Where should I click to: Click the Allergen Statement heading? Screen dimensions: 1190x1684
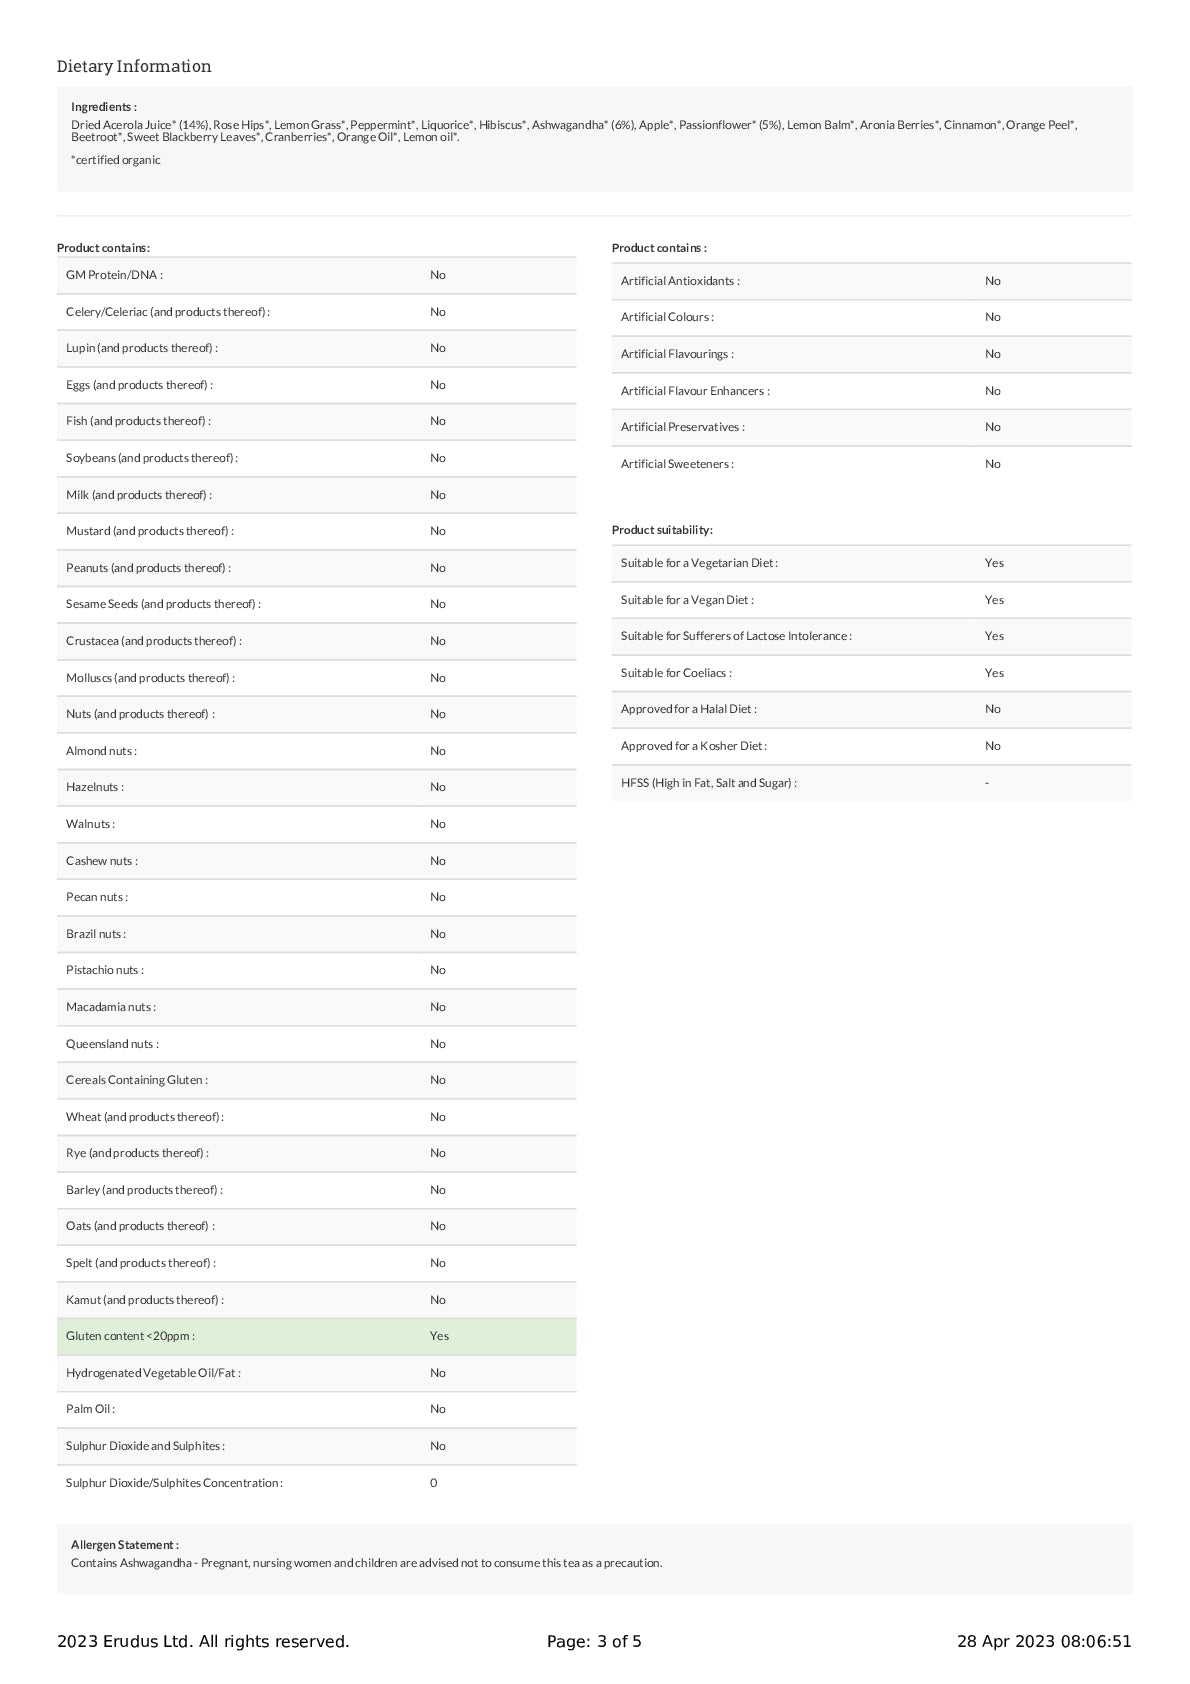click(125, 1545)
